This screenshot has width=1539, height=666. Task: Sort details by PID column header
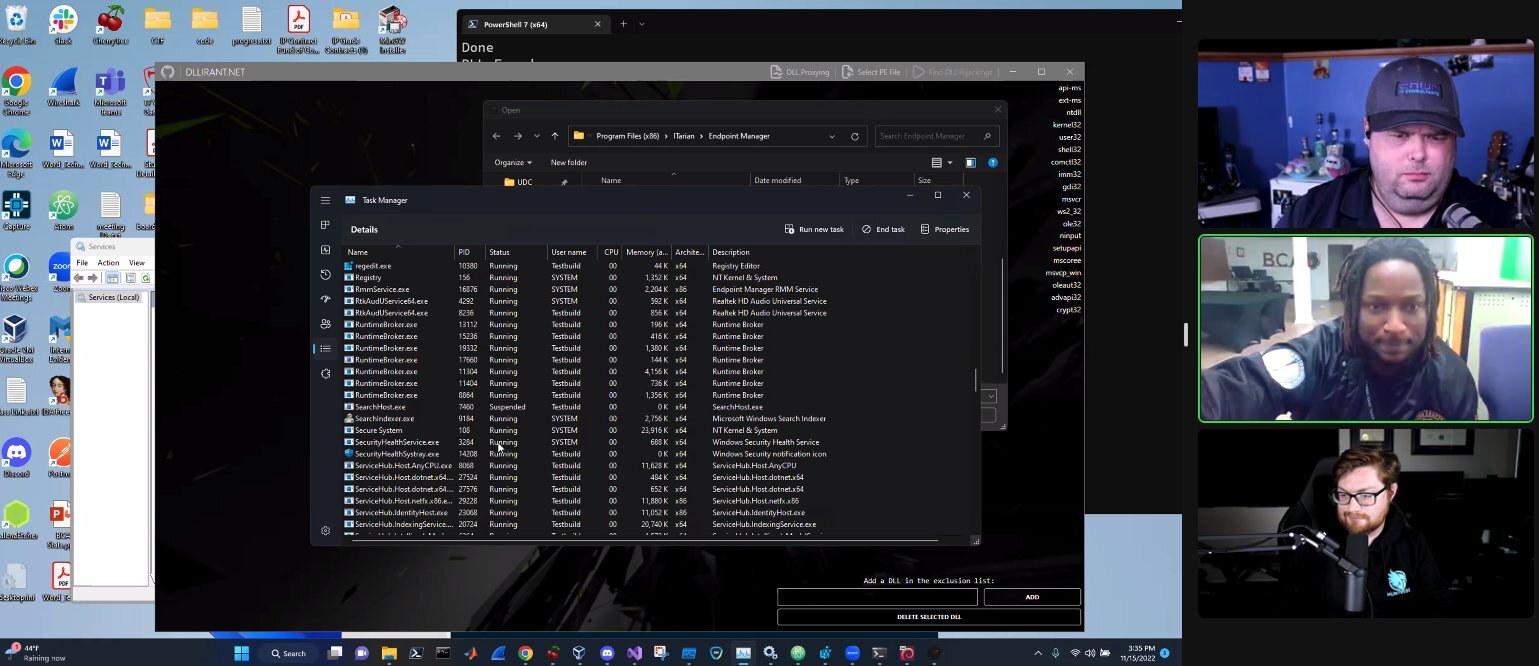[464, 252]
